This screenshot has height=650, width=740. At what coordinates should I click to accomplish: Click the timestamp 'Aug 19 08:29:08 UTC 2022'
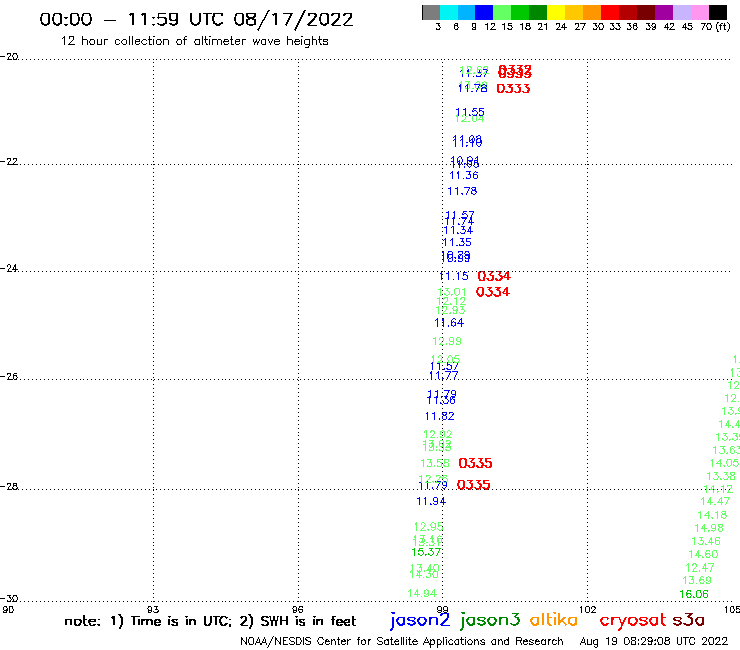(654, 641)
